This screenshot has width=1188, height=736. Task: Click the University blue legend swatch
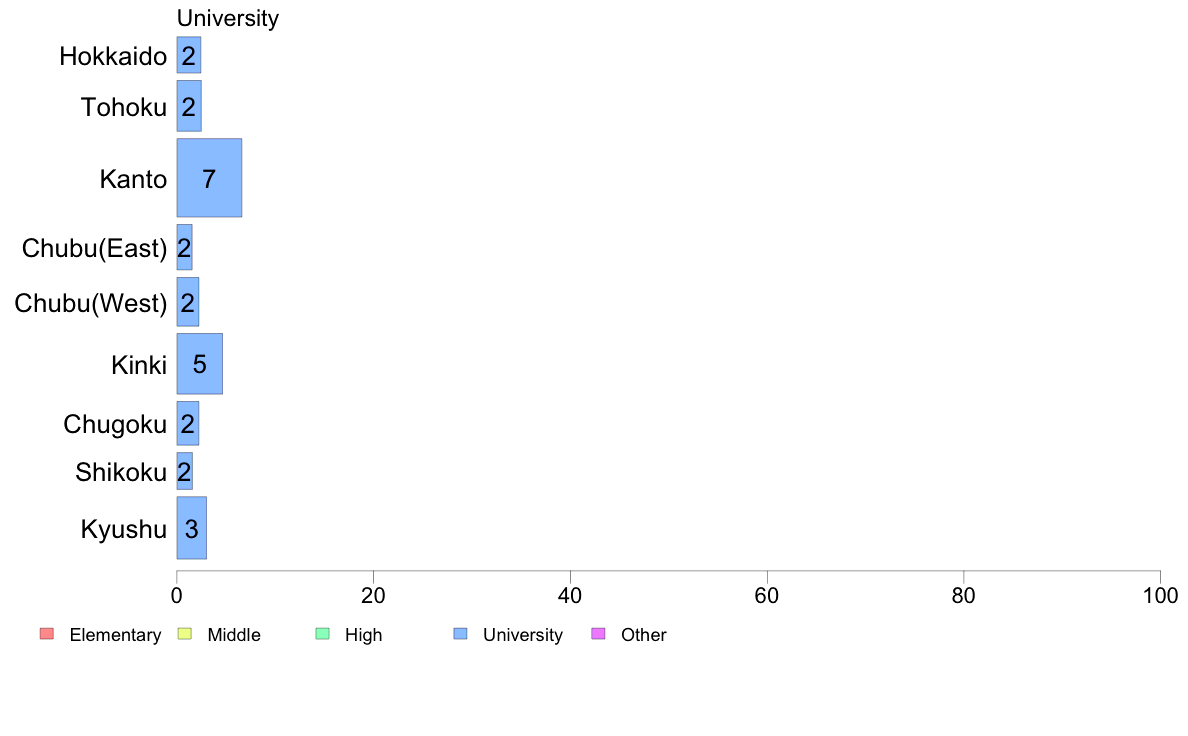coord(460,634)
